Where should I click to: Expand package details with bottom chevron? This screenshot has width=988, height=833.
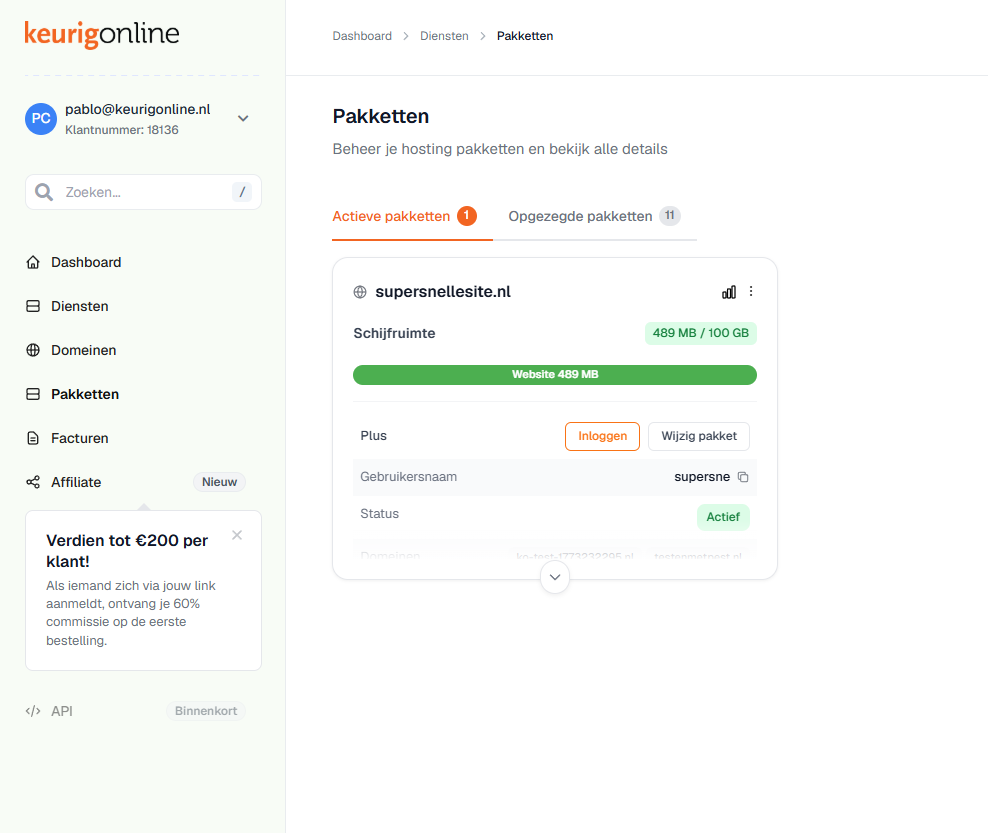[555, 577]
